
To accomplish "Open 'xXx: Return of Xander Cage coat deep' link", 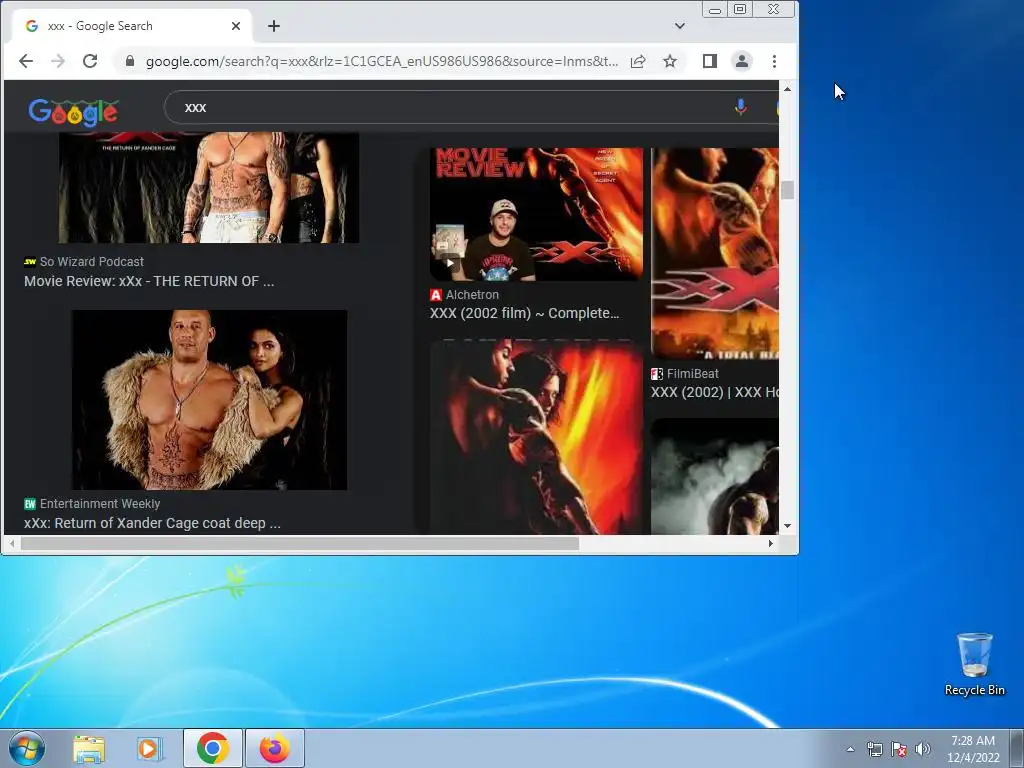I will [x=152, y=523].
